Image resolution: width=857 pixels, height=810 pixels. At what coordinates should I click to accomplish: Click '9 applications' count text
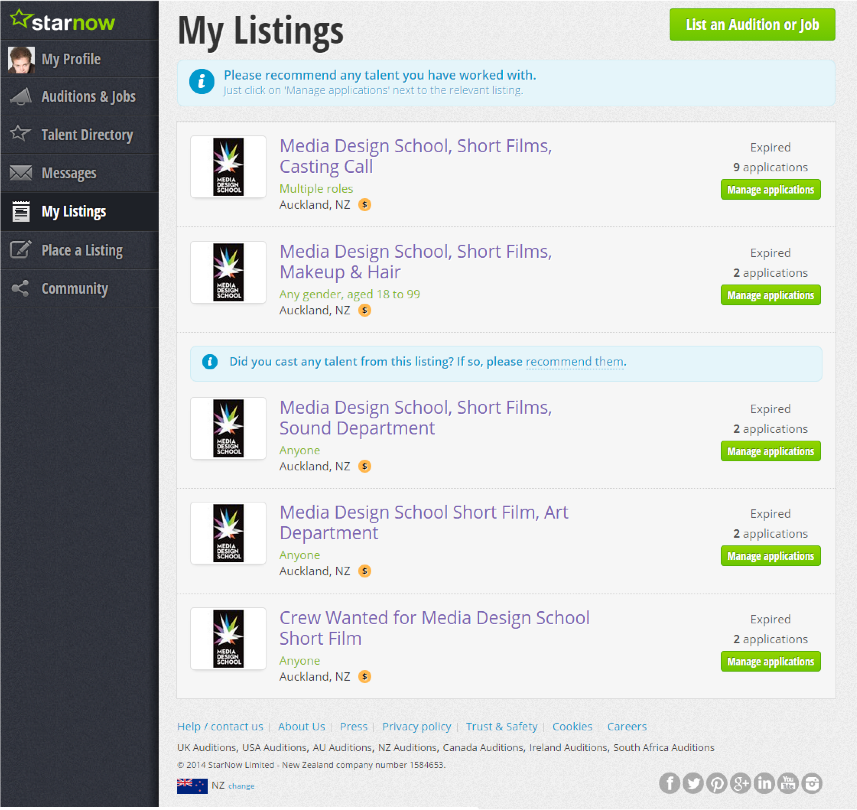click(x=771, y=167)
